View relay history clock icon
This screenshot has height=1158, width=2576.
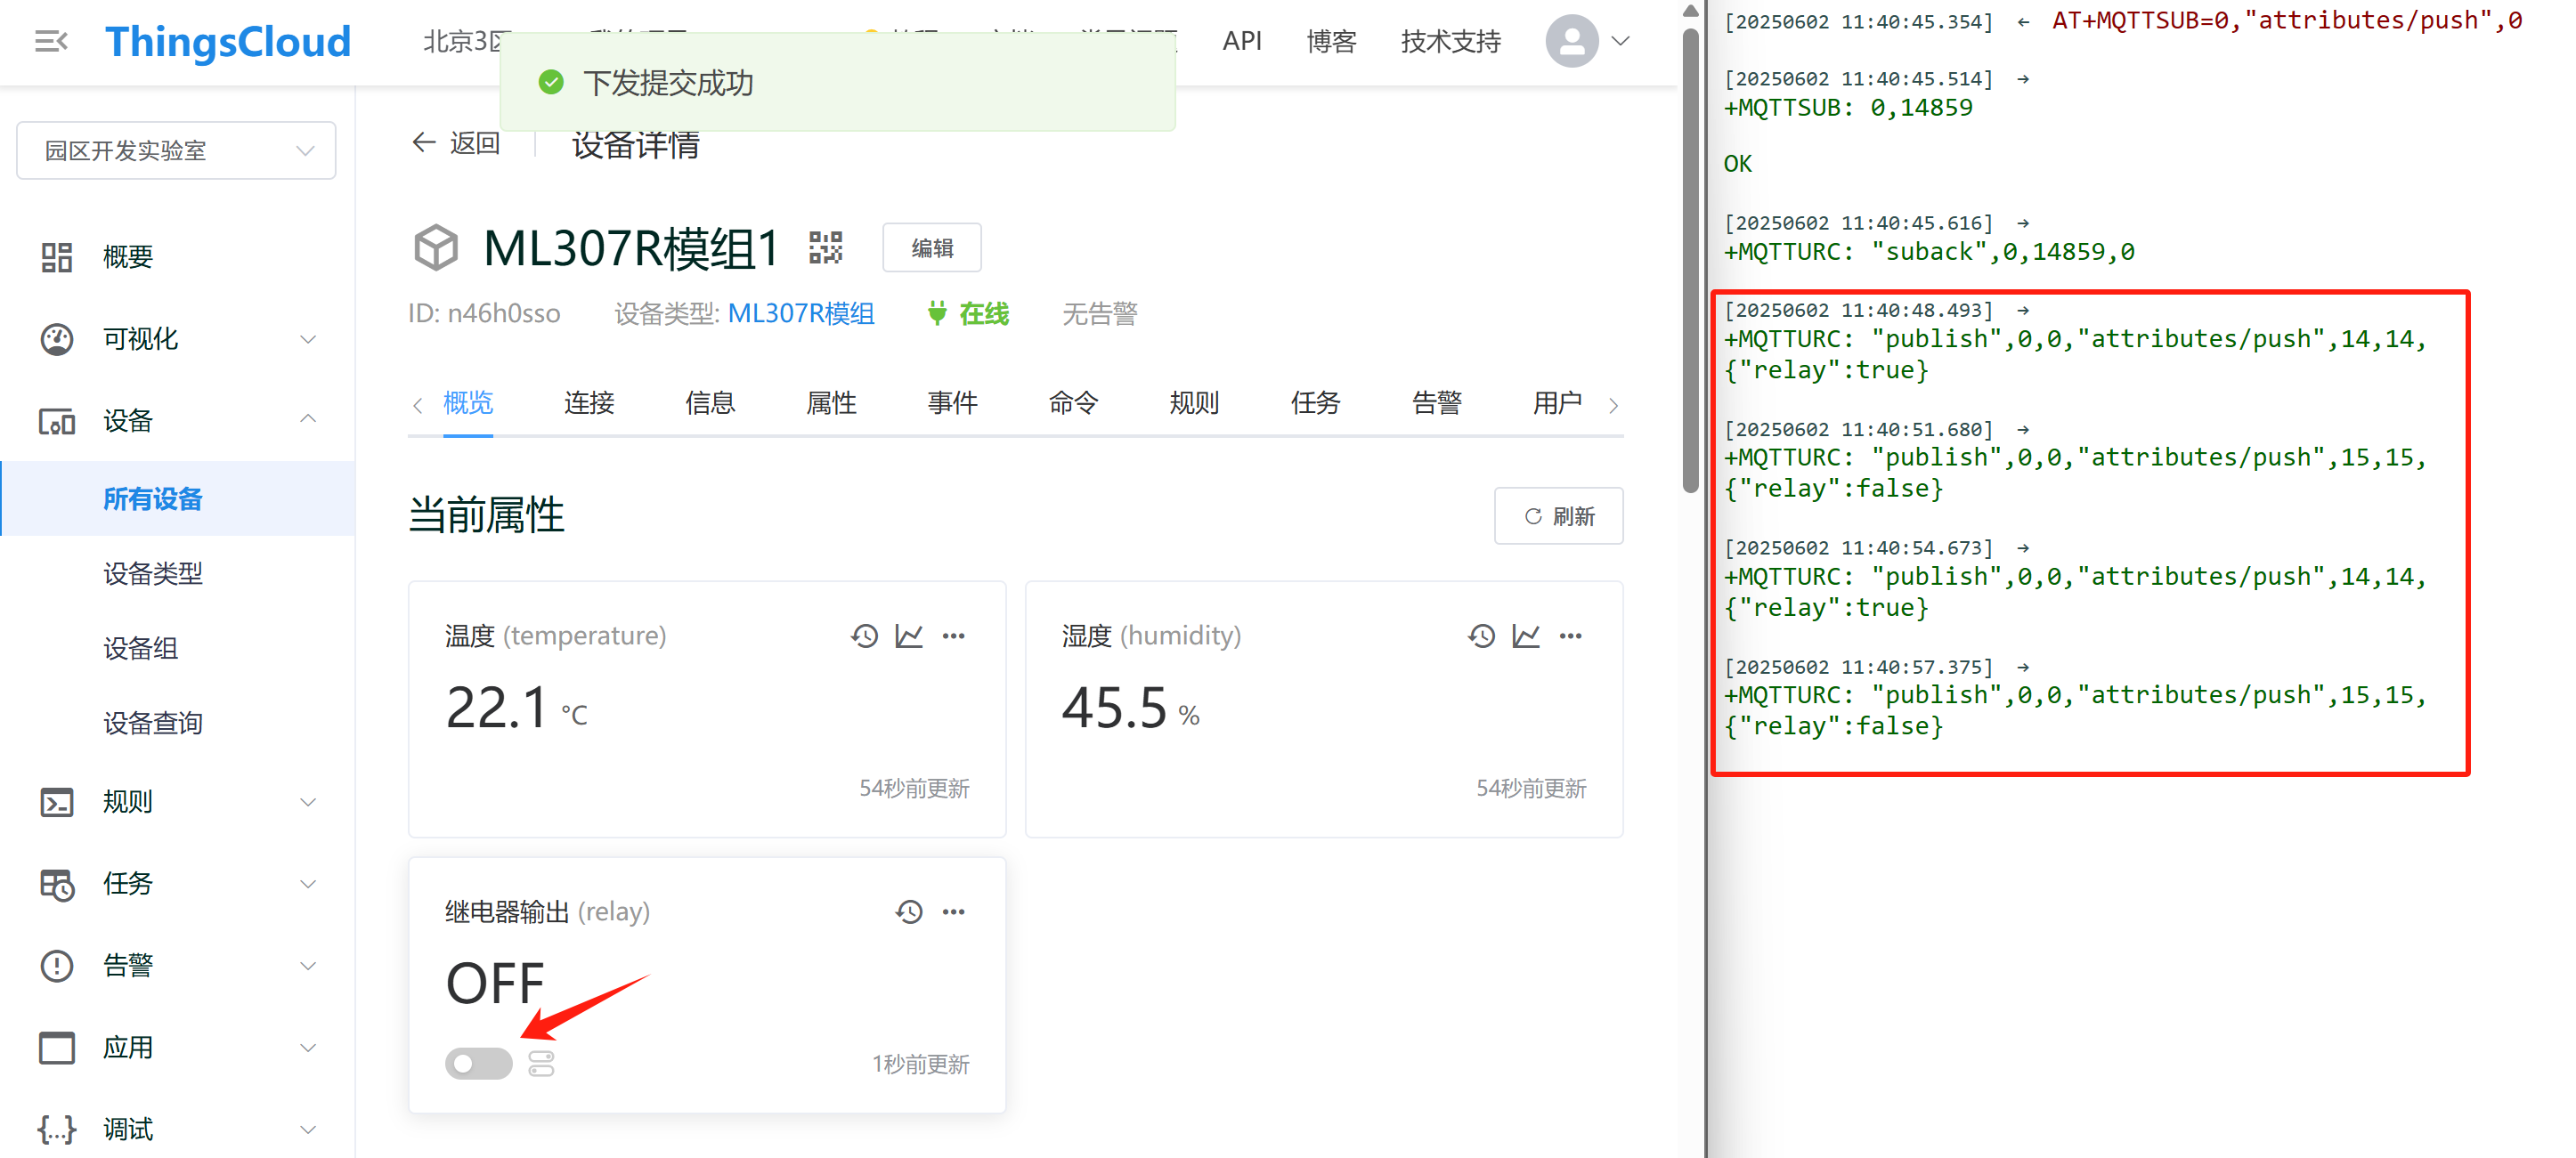[x=909, y=912]
